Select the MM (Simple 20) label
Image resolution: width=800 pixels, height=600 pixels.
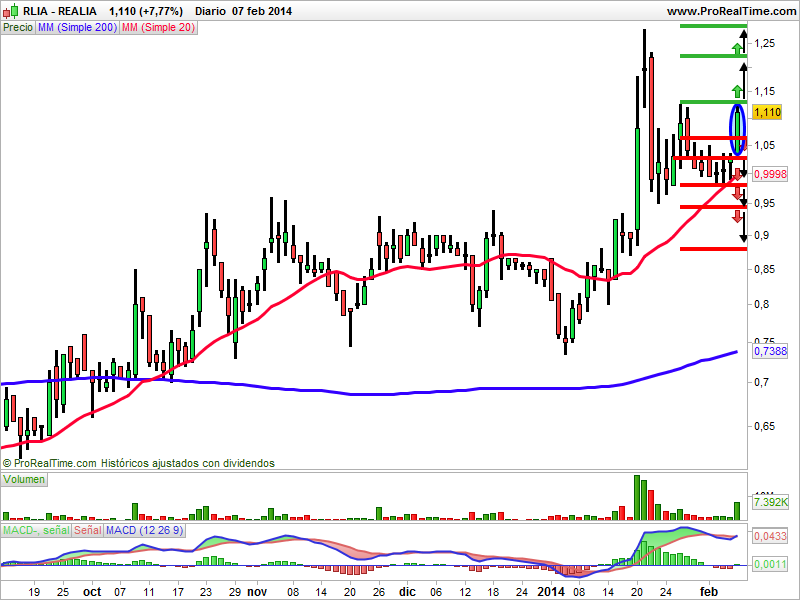pyautogui.click(x=159, y=28)
